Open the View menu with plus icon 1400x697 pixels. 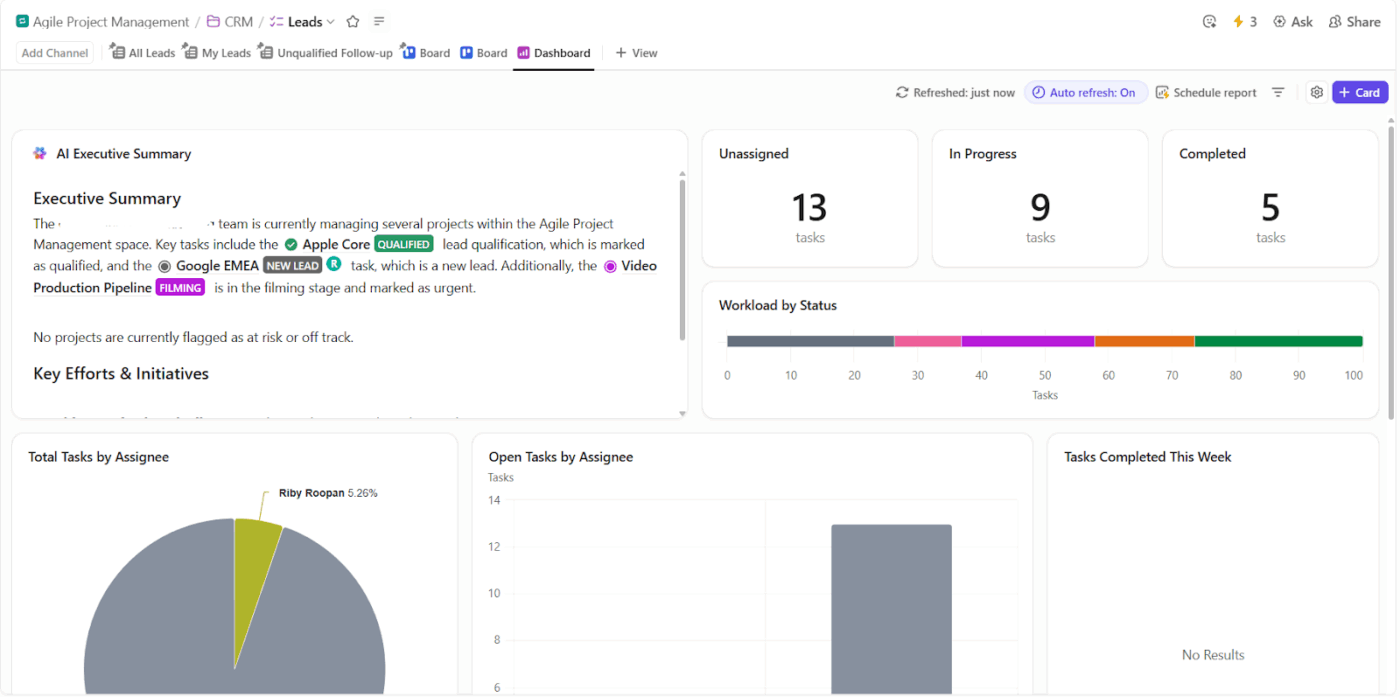coord(636,52)
